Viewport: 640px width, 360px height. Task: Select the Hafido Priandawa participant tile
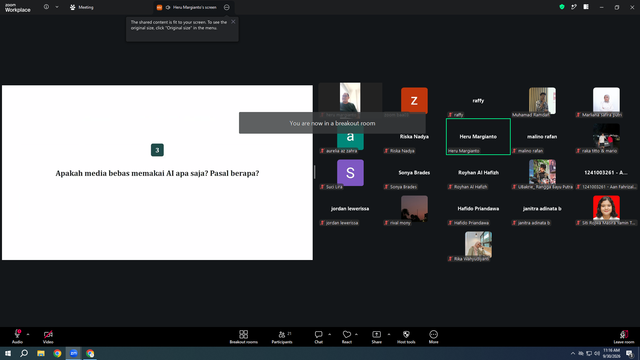[478, 209]
